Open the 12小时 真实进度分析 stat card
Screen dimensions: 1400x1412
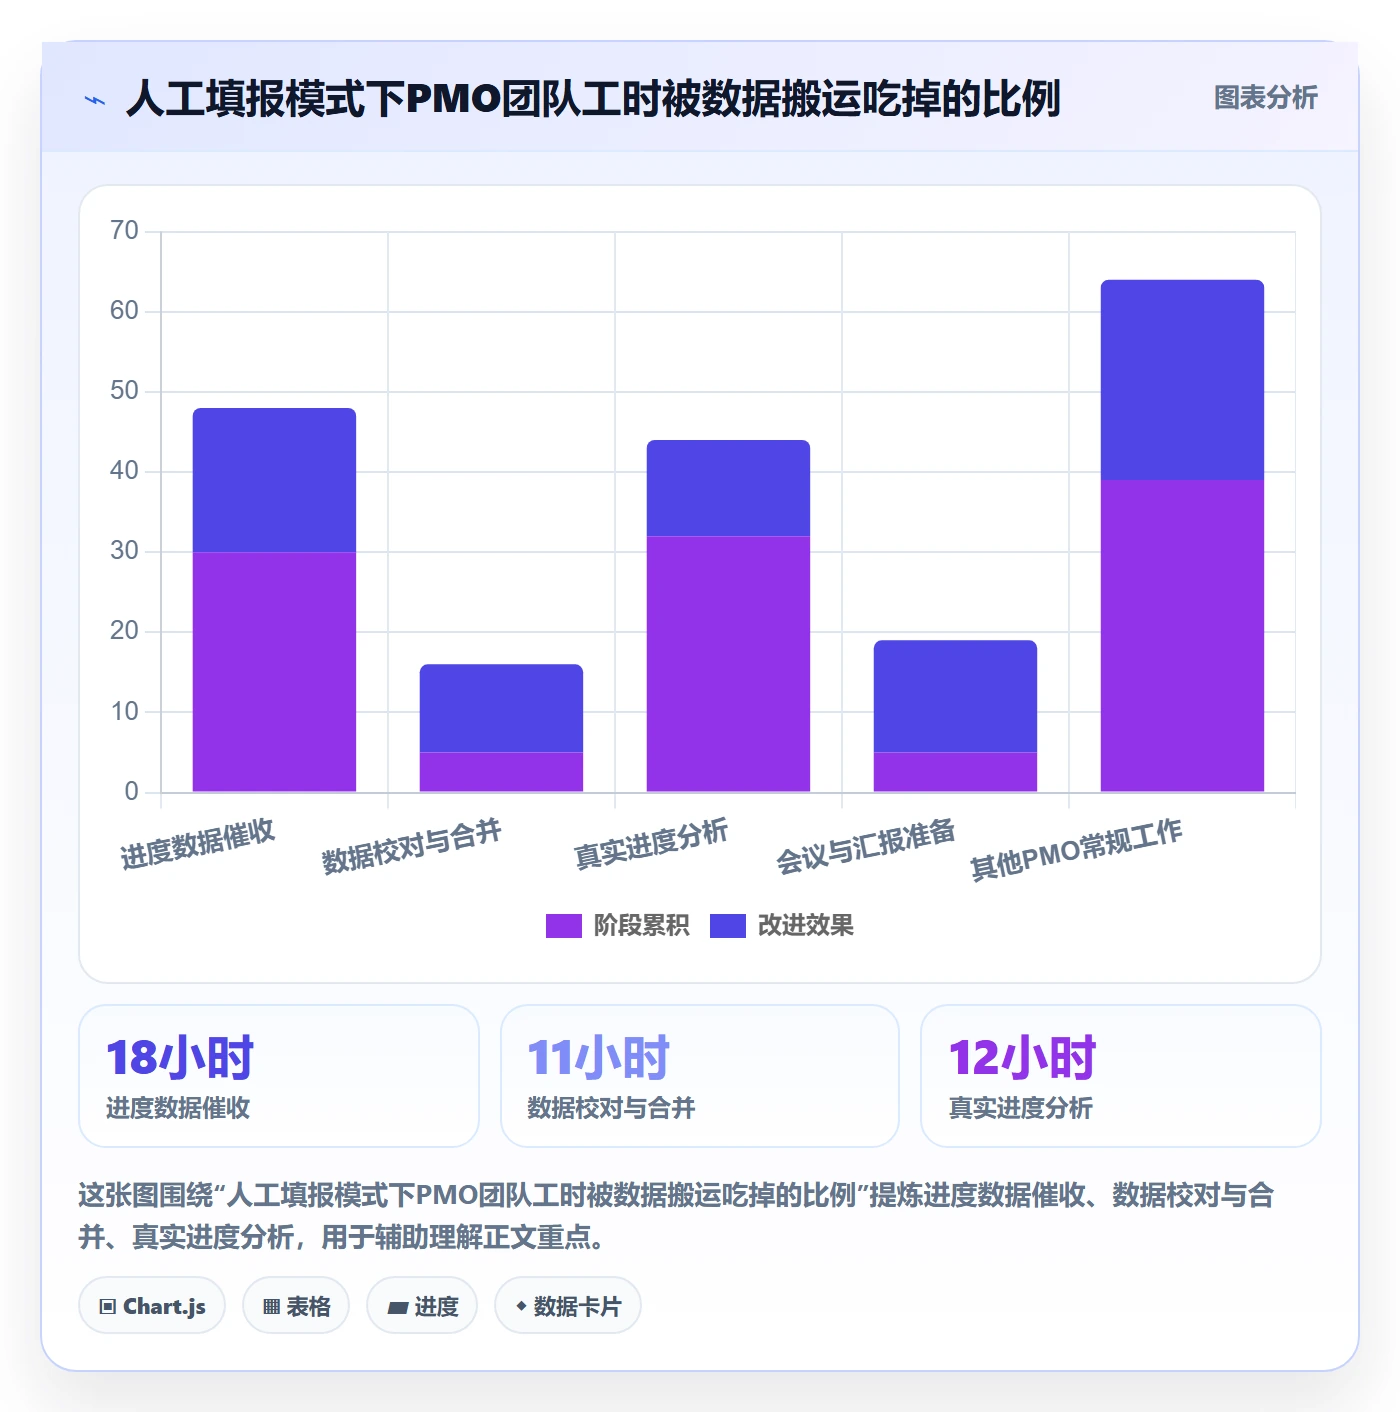[x=1121, y=1076]
